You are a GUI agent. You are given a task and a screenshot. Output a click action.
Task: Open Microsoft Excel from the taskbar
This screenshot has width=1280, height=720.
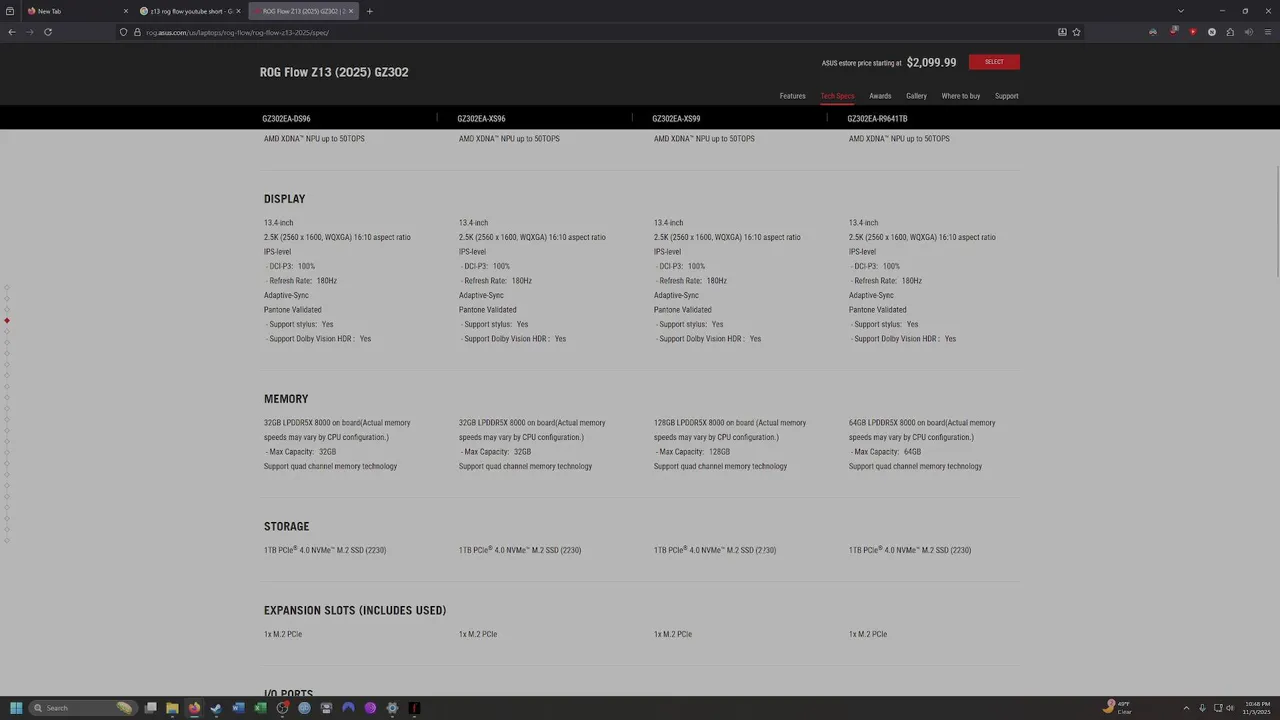coord(260,708)
